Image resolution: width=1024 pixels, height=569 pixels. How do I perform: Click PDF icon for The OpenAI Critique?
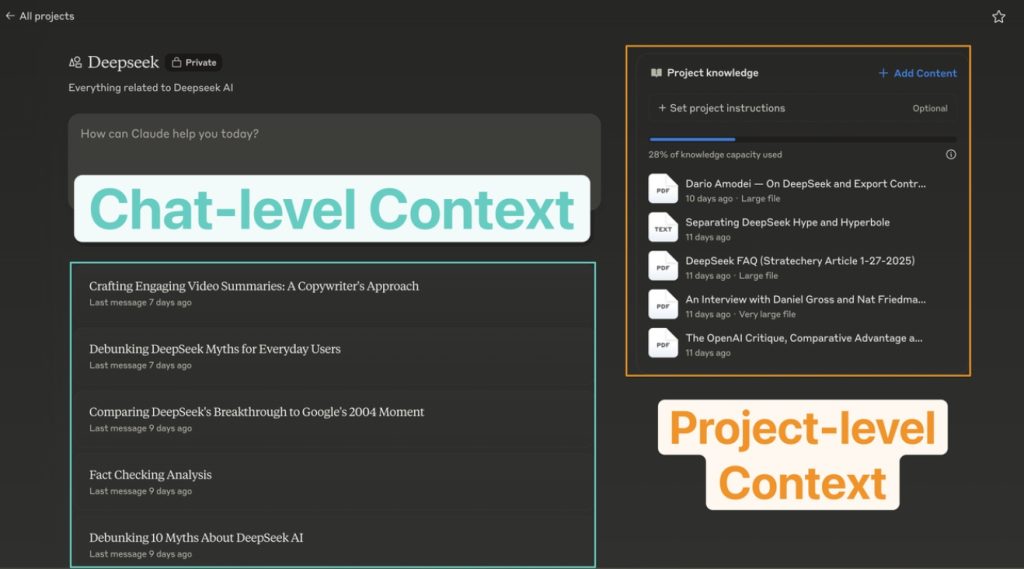click(662, 343)
